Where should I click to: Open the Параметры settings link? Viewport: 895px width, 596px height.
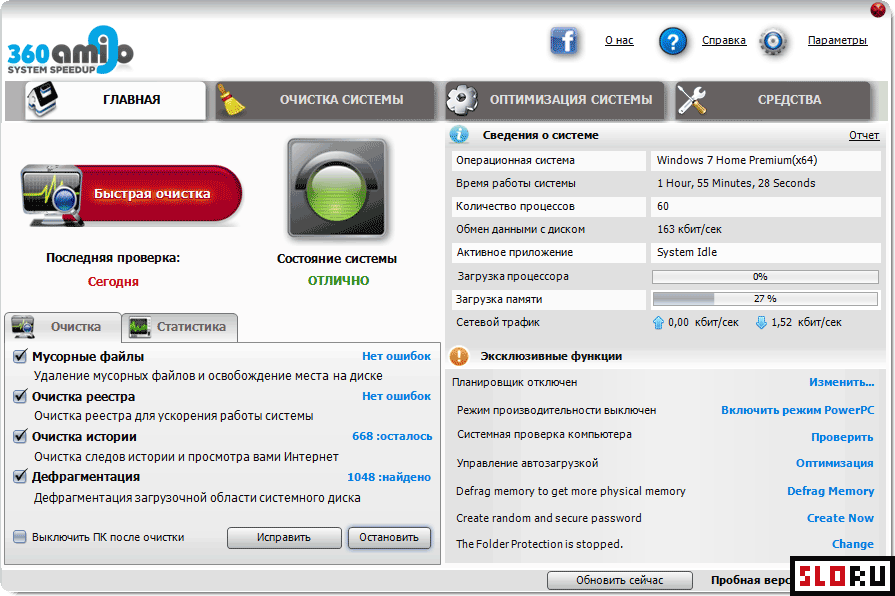pos(837,41)
